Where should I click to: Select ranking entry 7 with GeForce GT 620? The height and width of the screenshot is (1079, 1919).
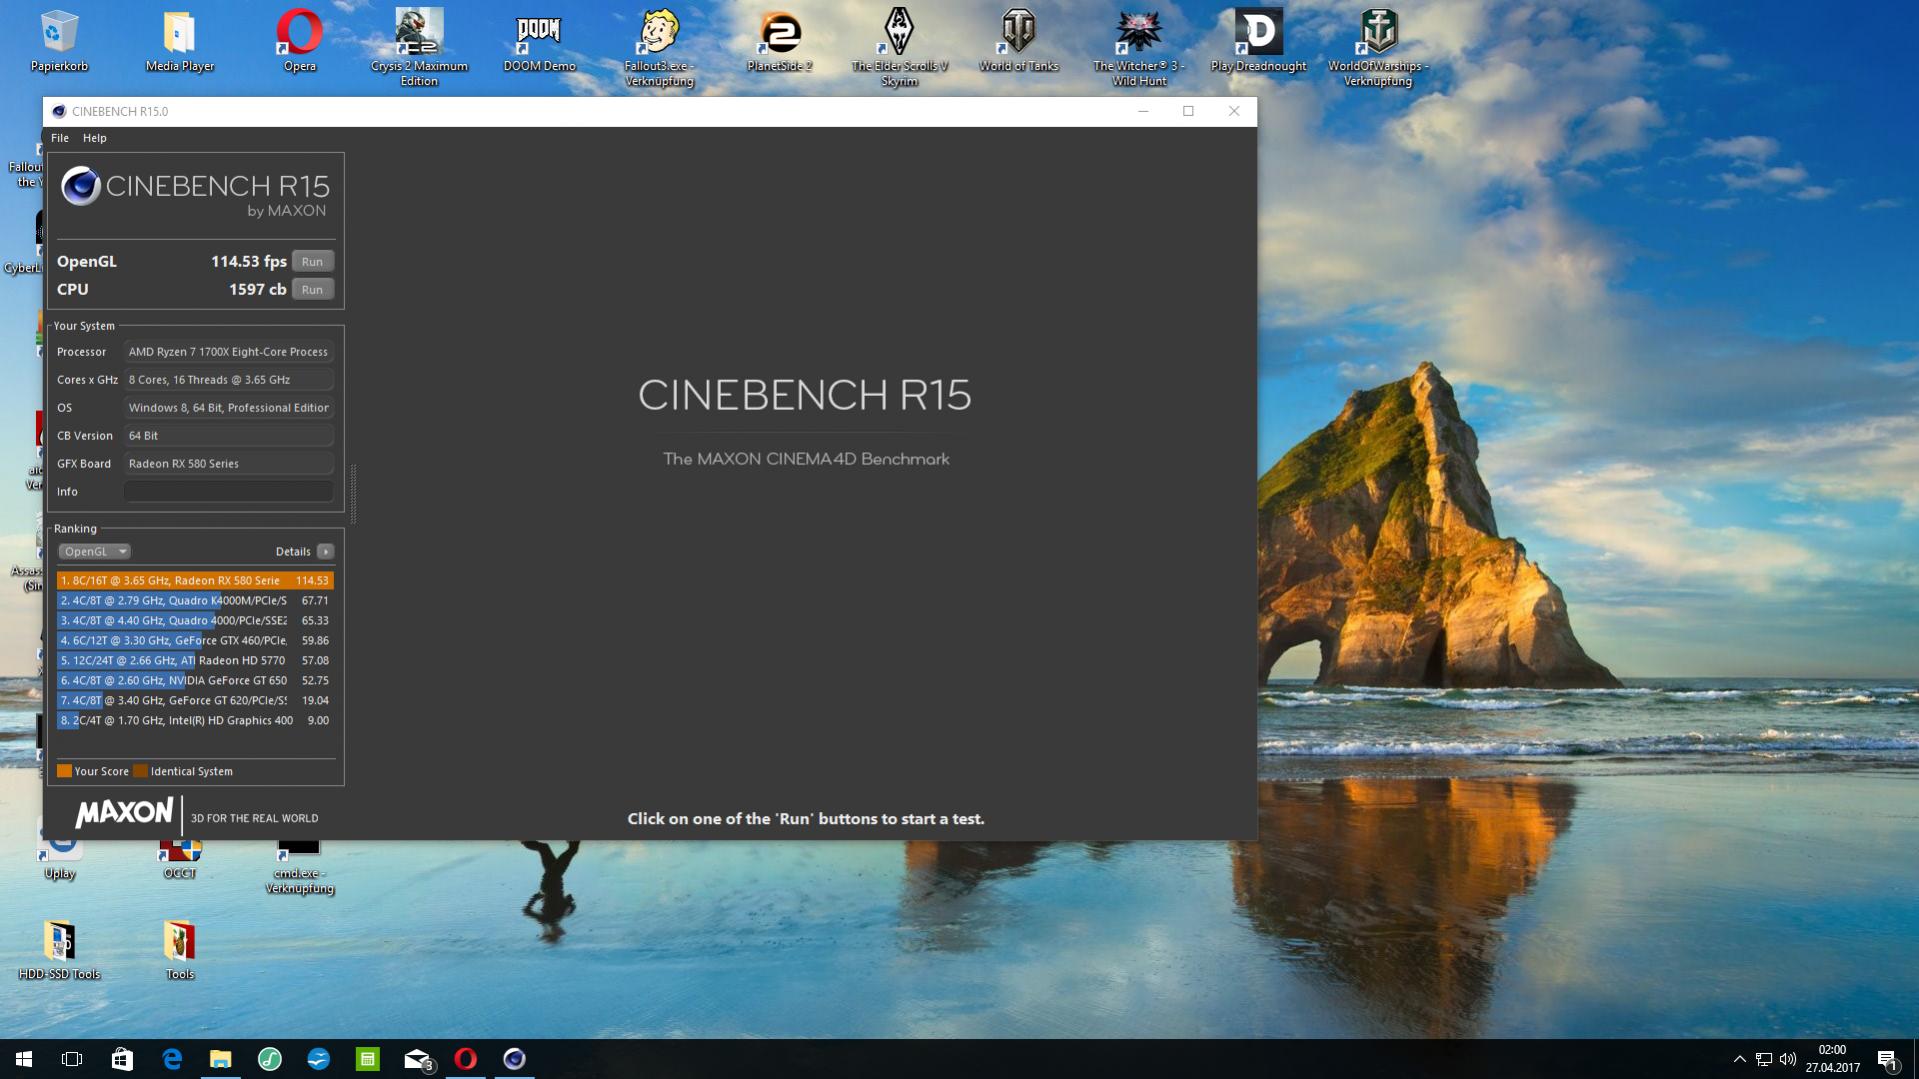tap(195, 700)
